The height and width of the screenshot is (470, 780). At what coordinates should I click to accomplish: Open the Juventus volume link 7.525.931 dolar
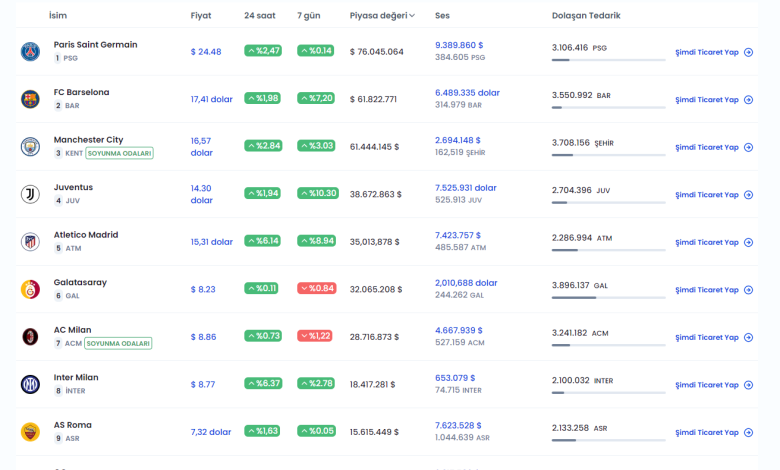click(465, 187)
